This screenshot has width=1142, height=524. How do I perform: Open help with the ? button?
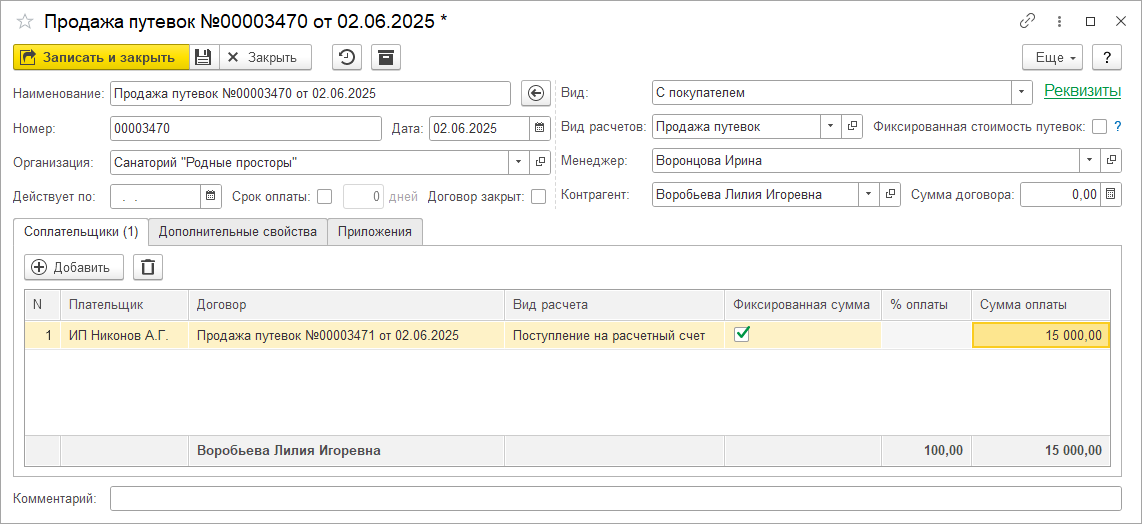pos(1106,57)
